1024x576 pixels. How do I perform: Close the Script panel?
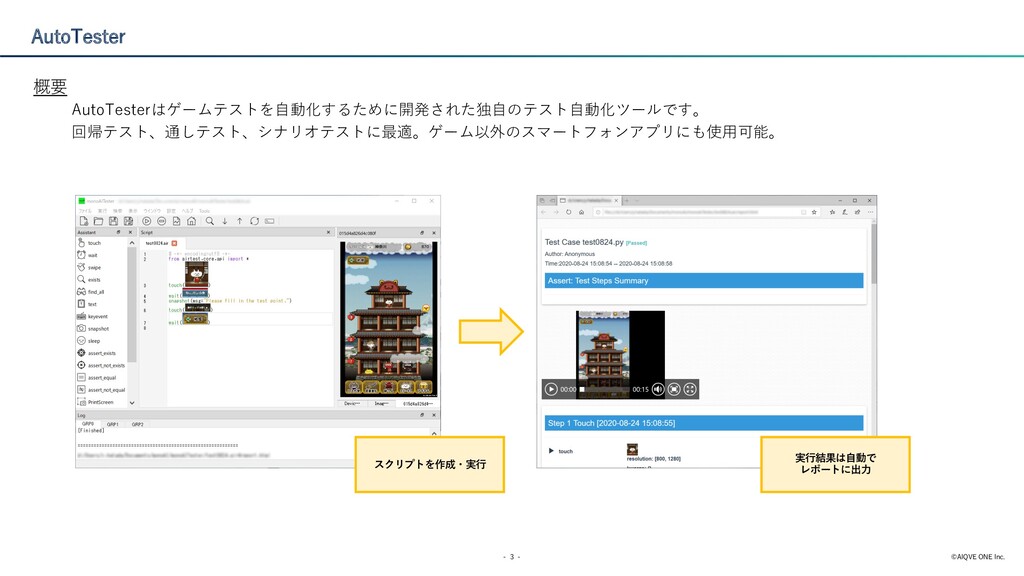tap(328, 232)
